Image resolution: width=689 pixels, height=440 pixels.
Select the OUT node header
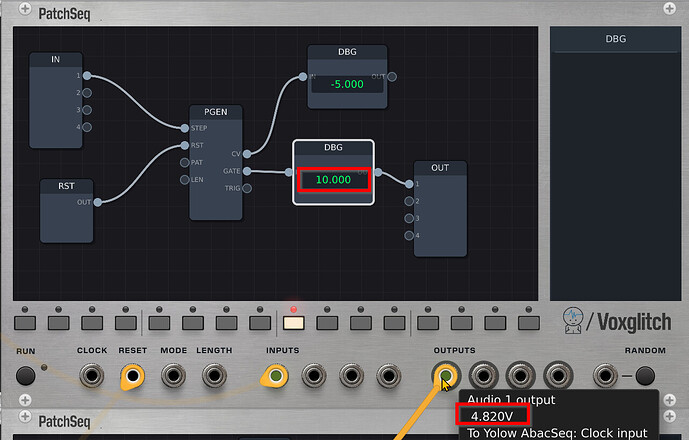tap(440, 168)
